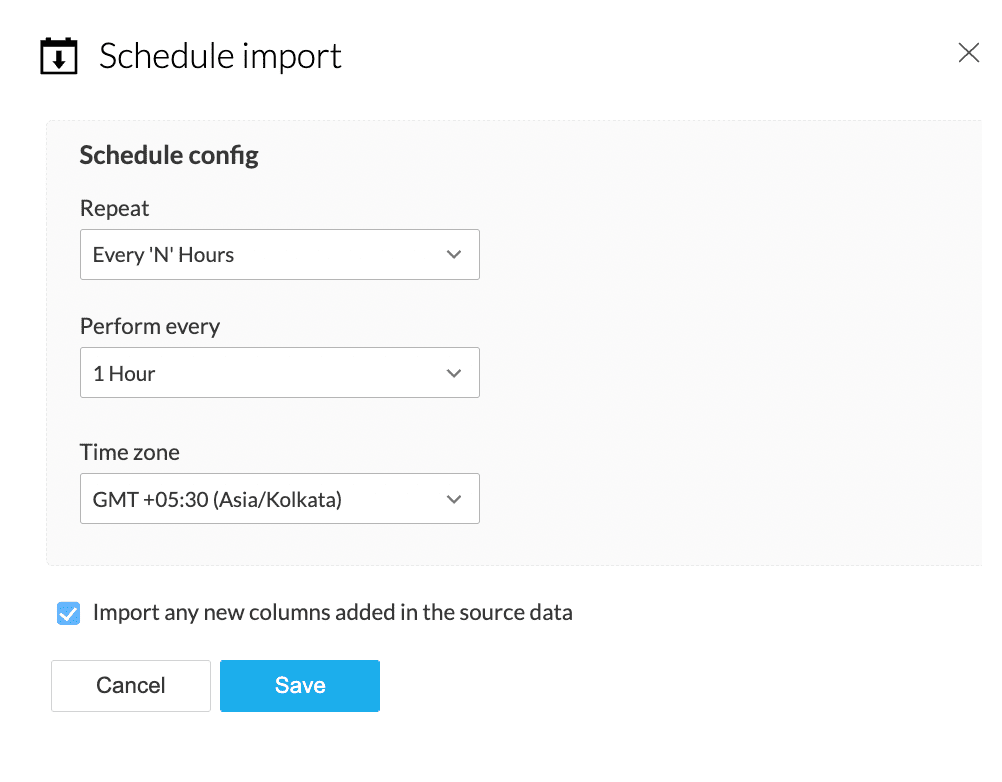The image size is (1002, 782).
Task: Click the Schedule import title text
Action: 220,56
